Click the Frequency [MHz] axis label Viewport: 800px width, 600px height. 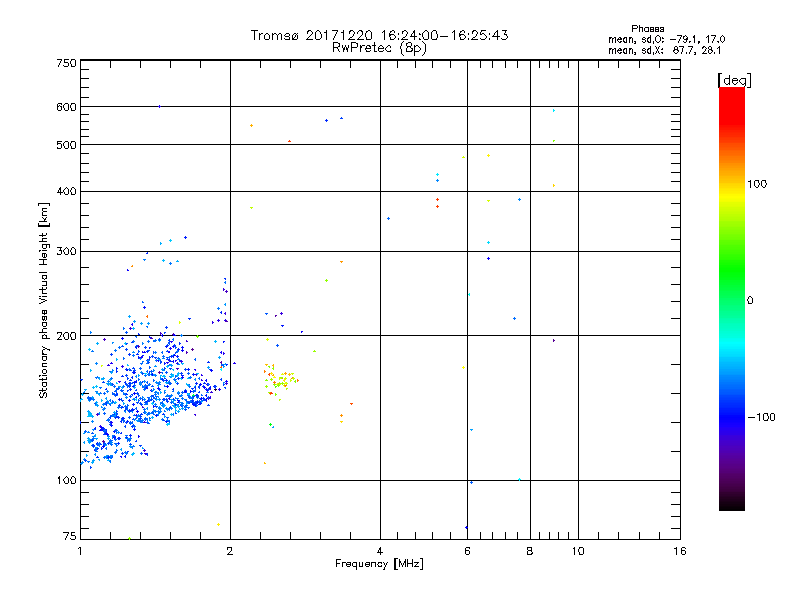coord(379,565)
